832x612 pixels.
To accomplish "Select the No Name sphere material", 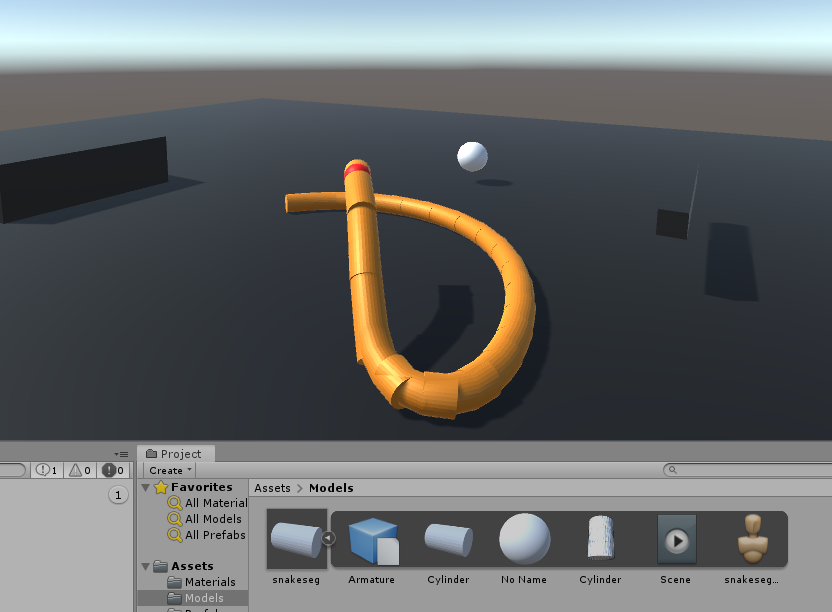I will pyautogui.click(x=524, y=539).
